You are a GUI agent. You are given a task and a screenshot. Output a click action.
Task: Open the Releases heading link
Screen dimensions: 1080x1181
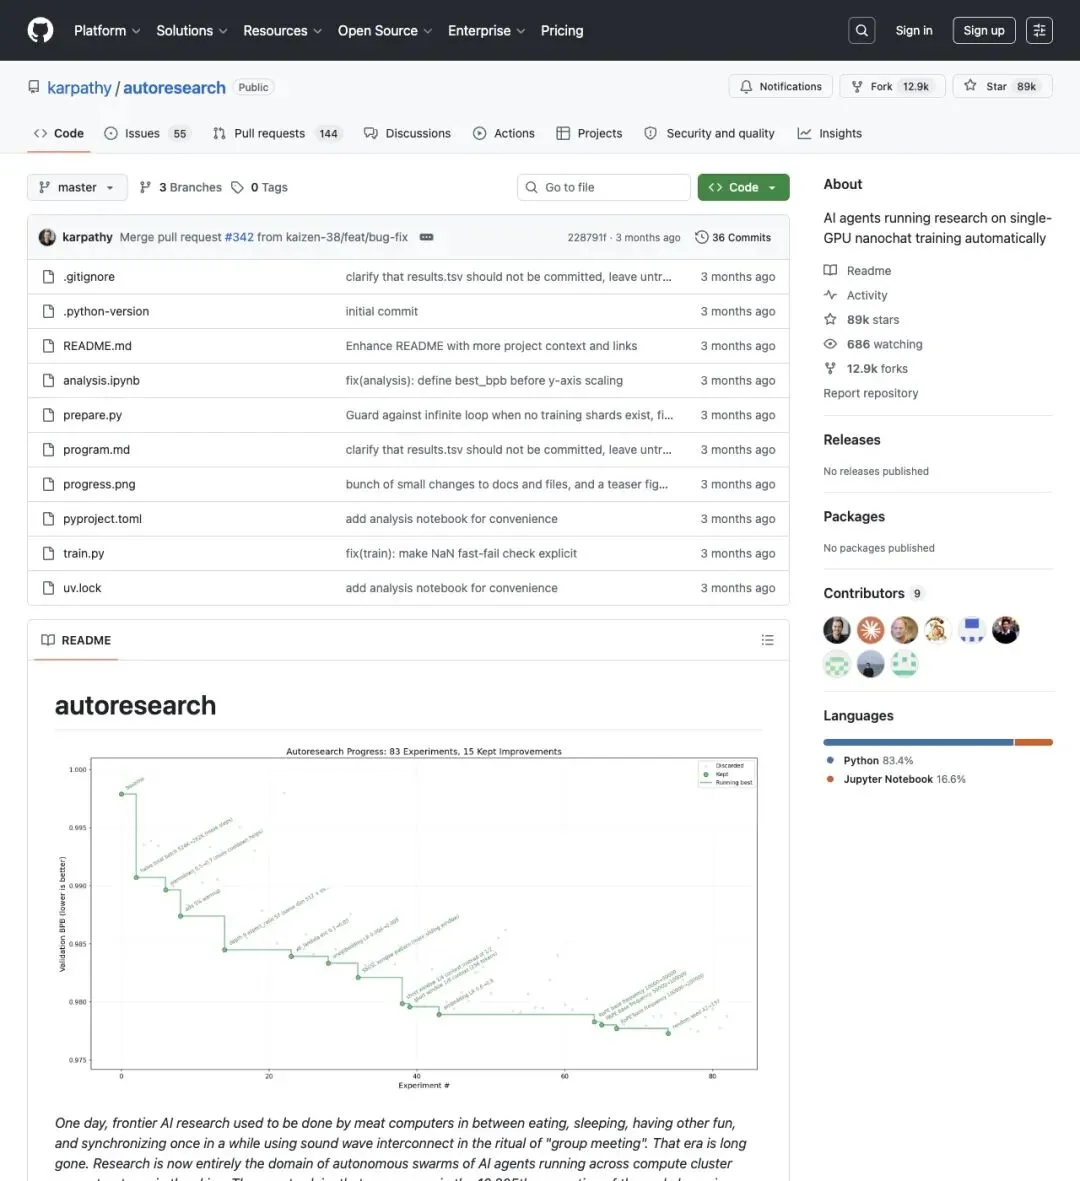click(x=852, y=441)
